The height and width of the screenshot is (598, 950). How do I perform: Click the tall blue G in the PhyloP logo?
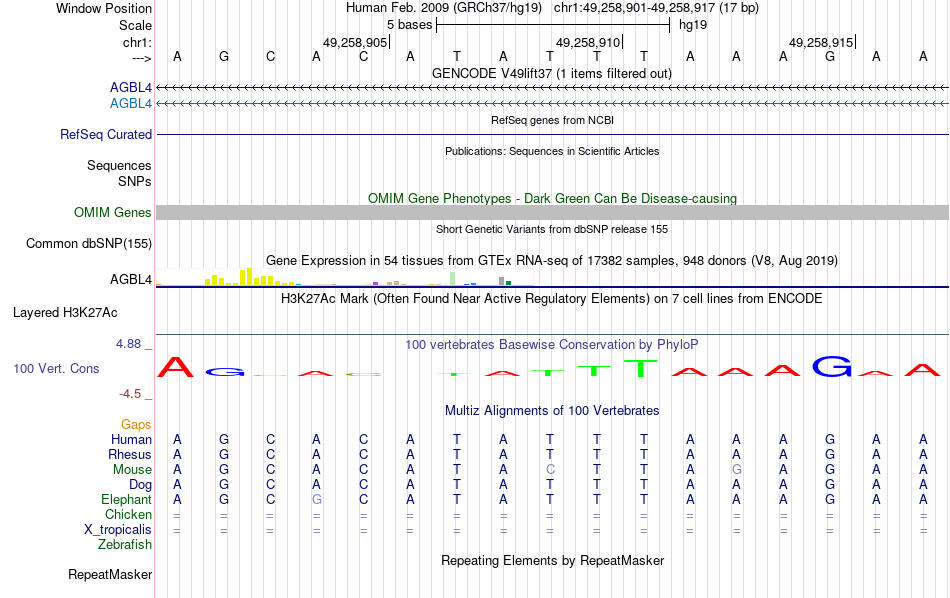point(832,366)
